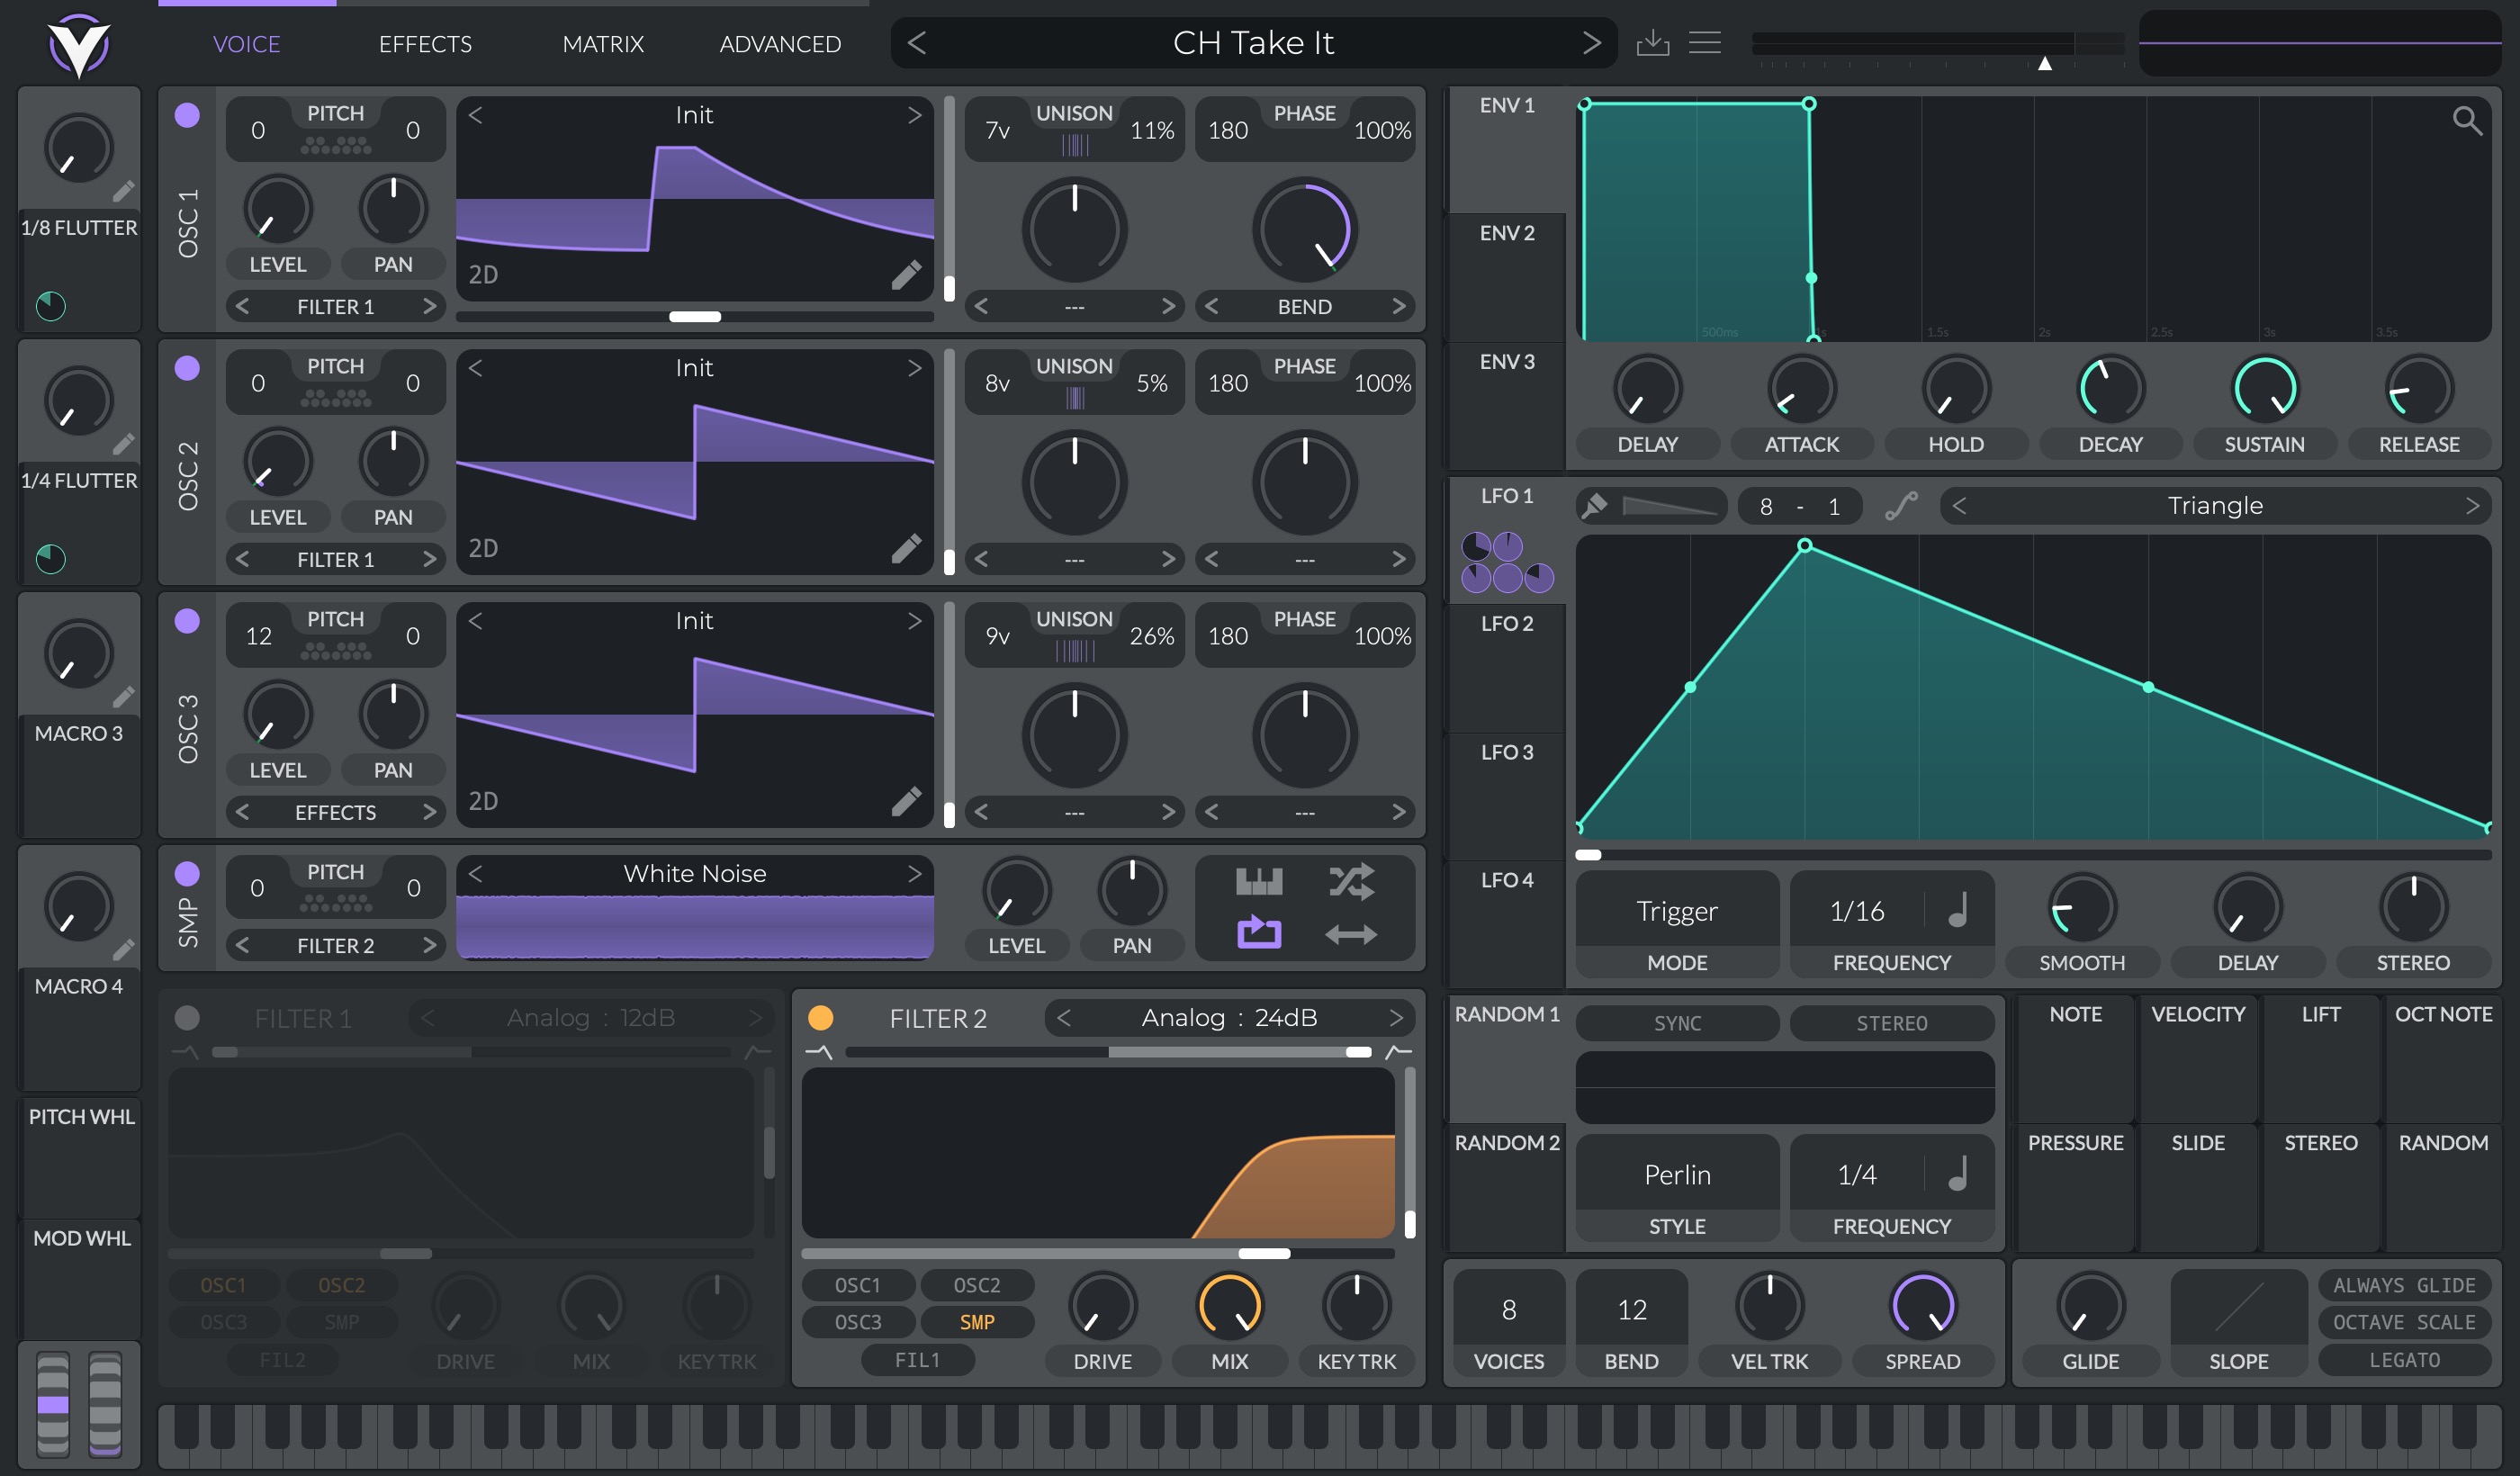Image resolution: width=2520 pixels, height=1476 pixels.
Task: Enable ALWAYS GLIDE option
Action: pos(2404,1285)
